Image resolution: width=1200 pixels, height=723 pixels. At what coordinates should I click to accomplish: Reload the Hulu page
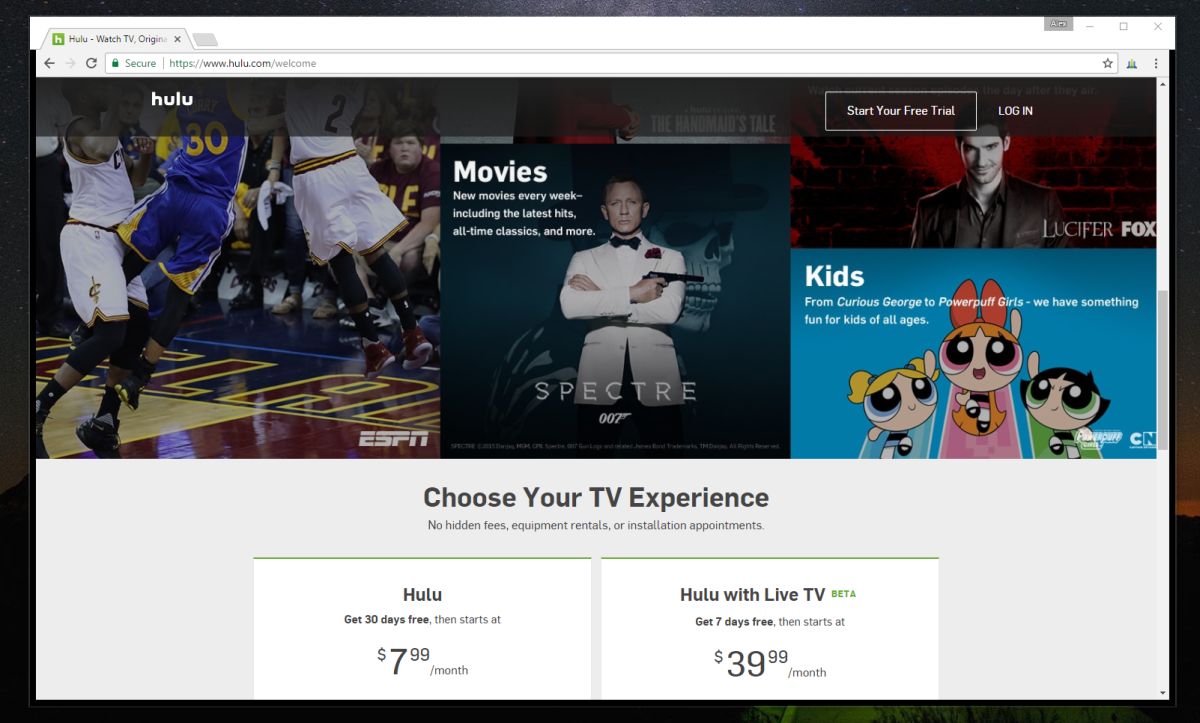(91, 63)
